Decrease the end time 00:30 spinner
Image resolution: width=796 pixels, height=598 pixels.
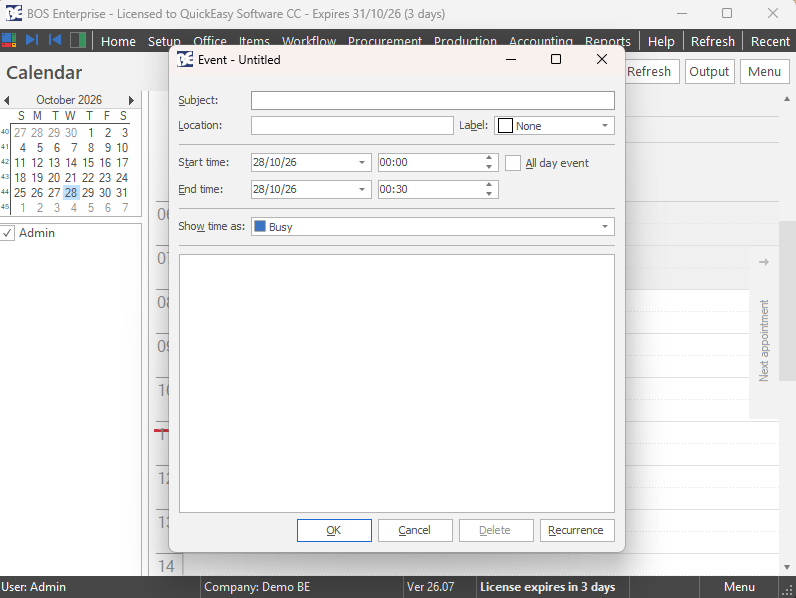489,194
